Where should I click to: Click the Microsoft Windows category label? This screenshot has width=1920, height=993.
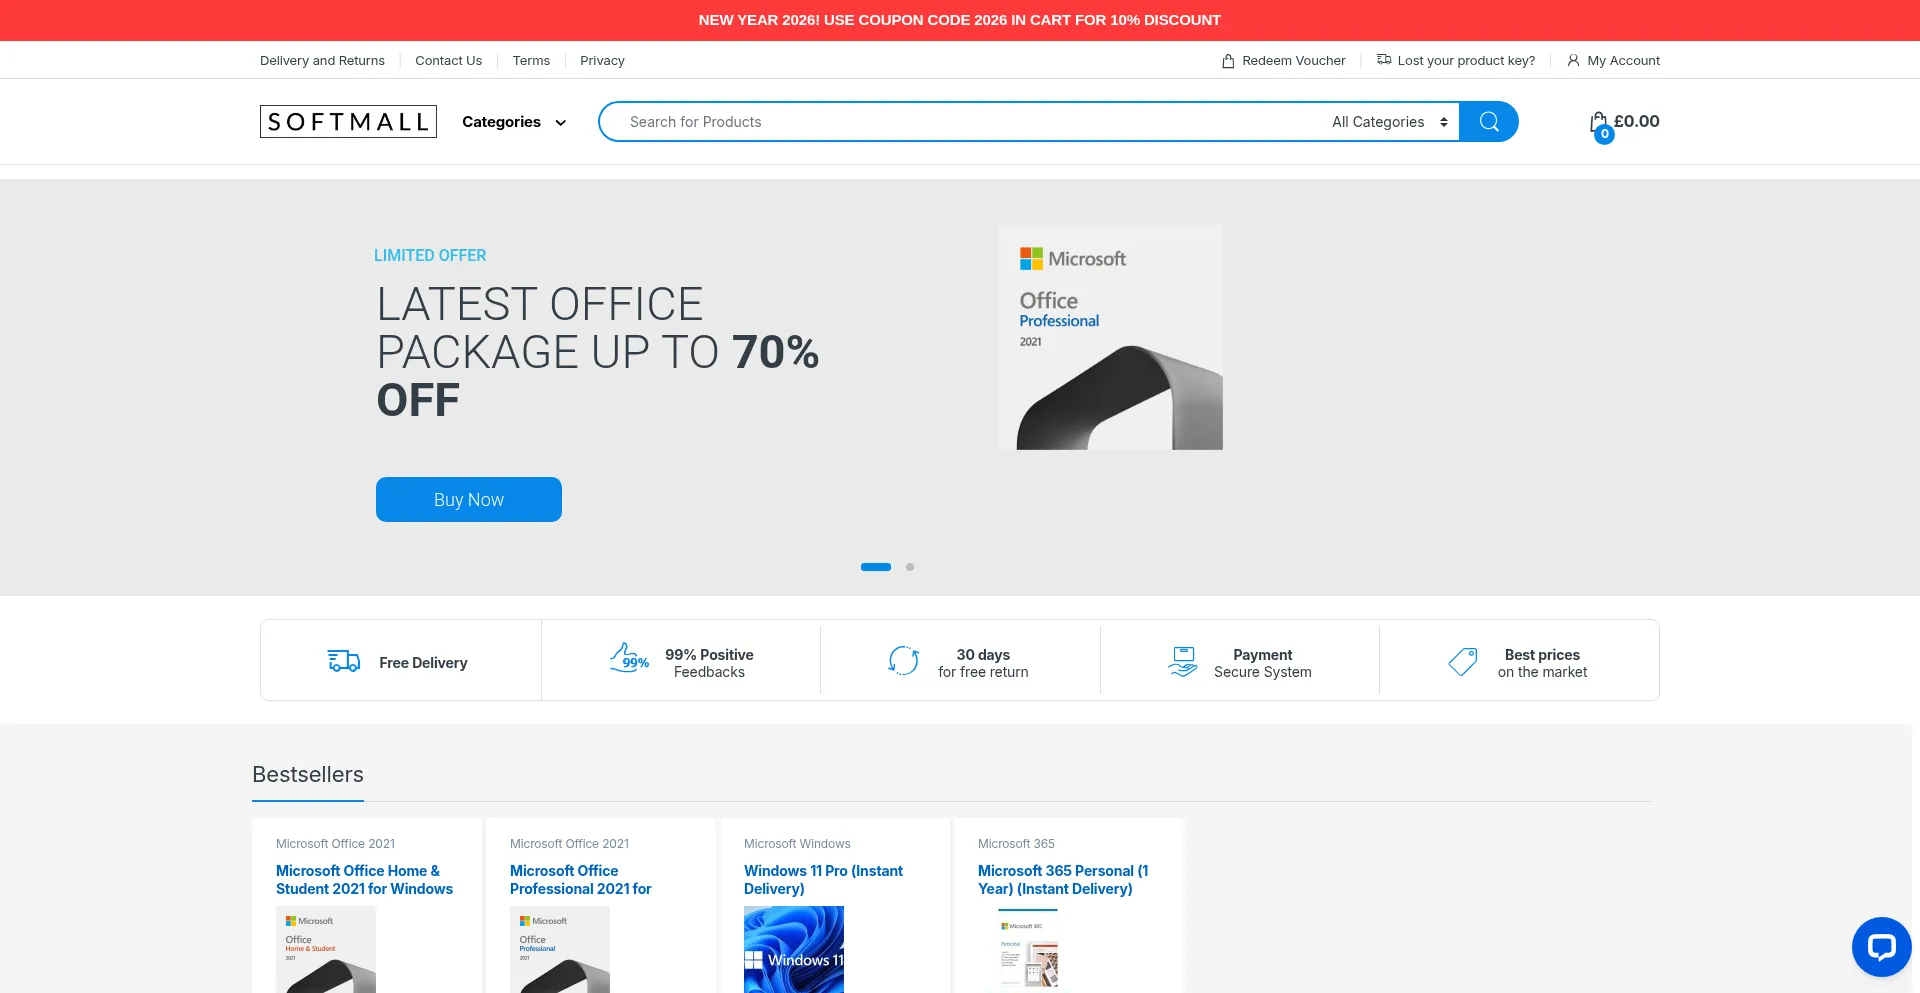(x=797, y=844)
